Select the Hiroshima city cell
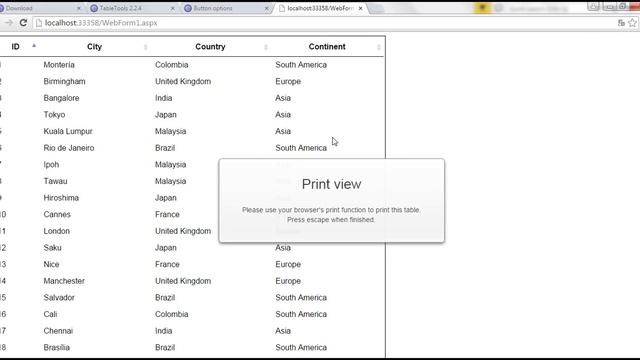Image resolution: width=640 pixels, height=360 pixels. 61,198
